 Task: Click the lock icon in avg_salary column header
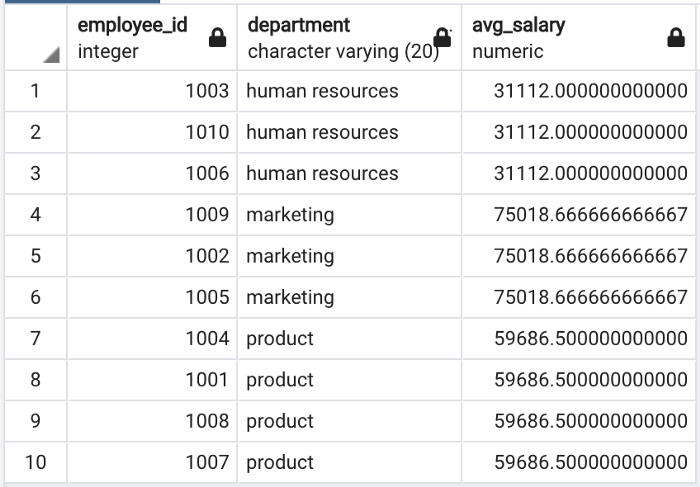pyautogui.click(x=675, y=38)
